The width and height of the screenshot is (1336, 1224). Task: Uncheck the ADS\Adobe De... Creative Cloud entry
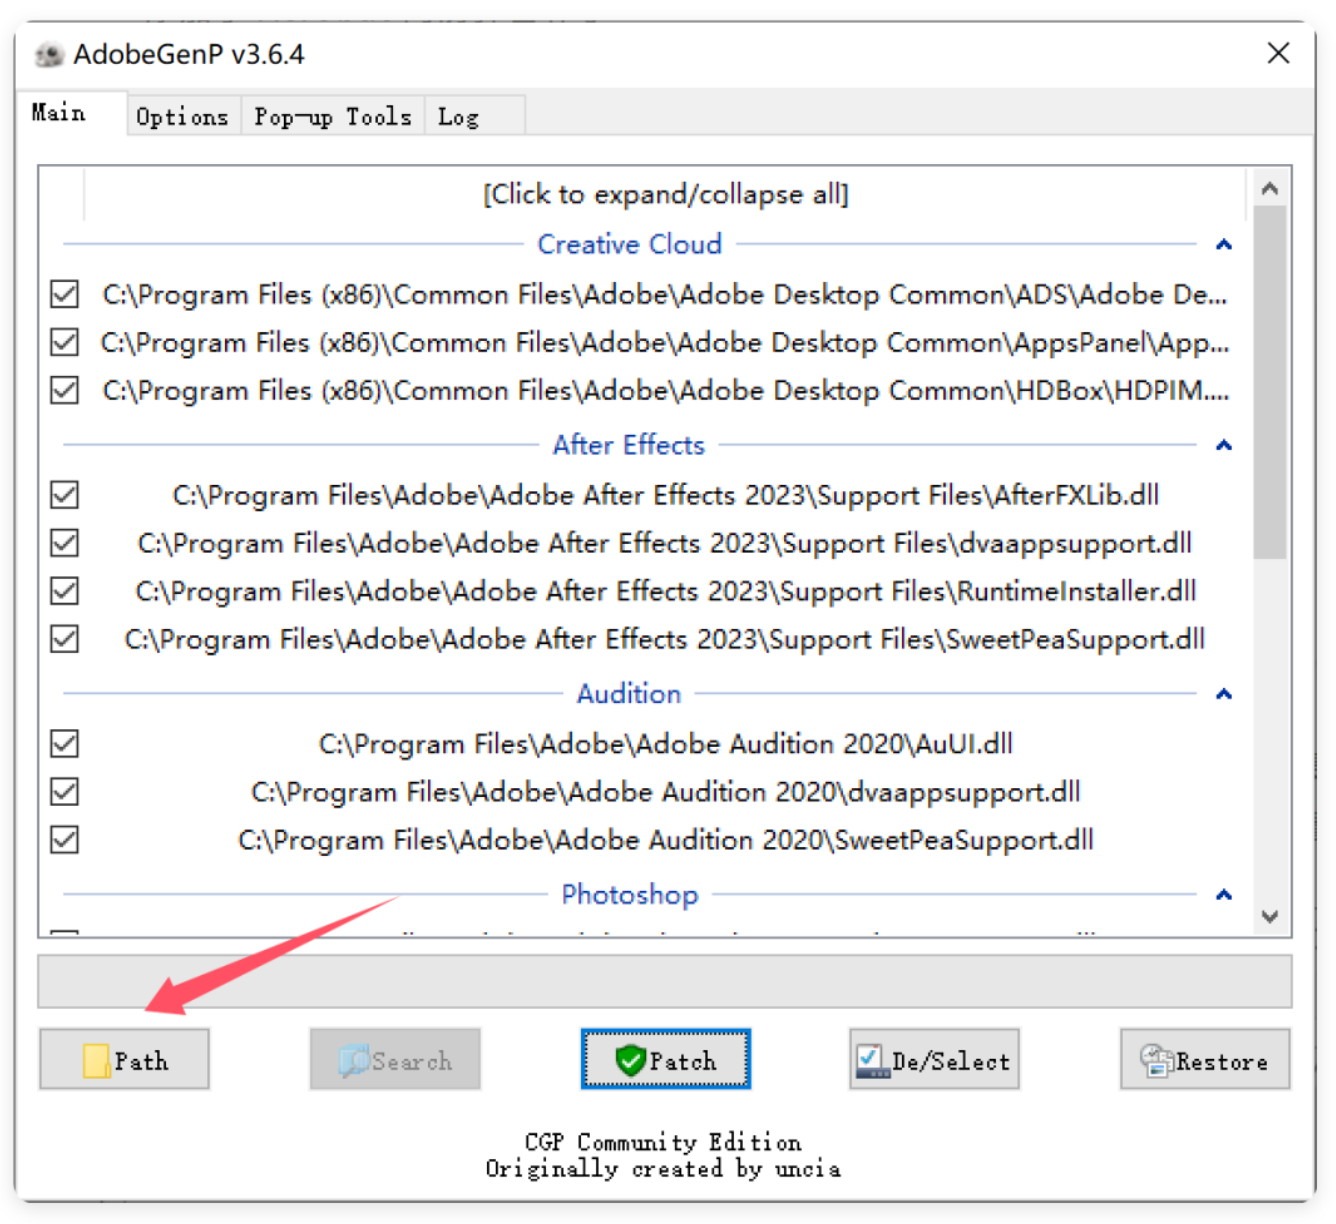click(x=65, y=294)
